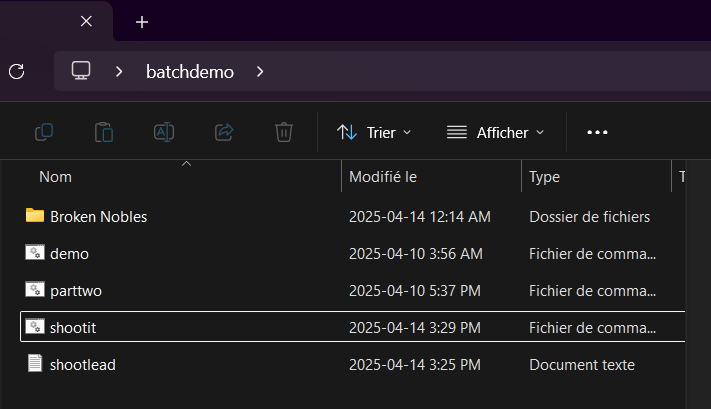
Task: Click date 2025-04-10 5:37 PM
Action: coord(415,291)
